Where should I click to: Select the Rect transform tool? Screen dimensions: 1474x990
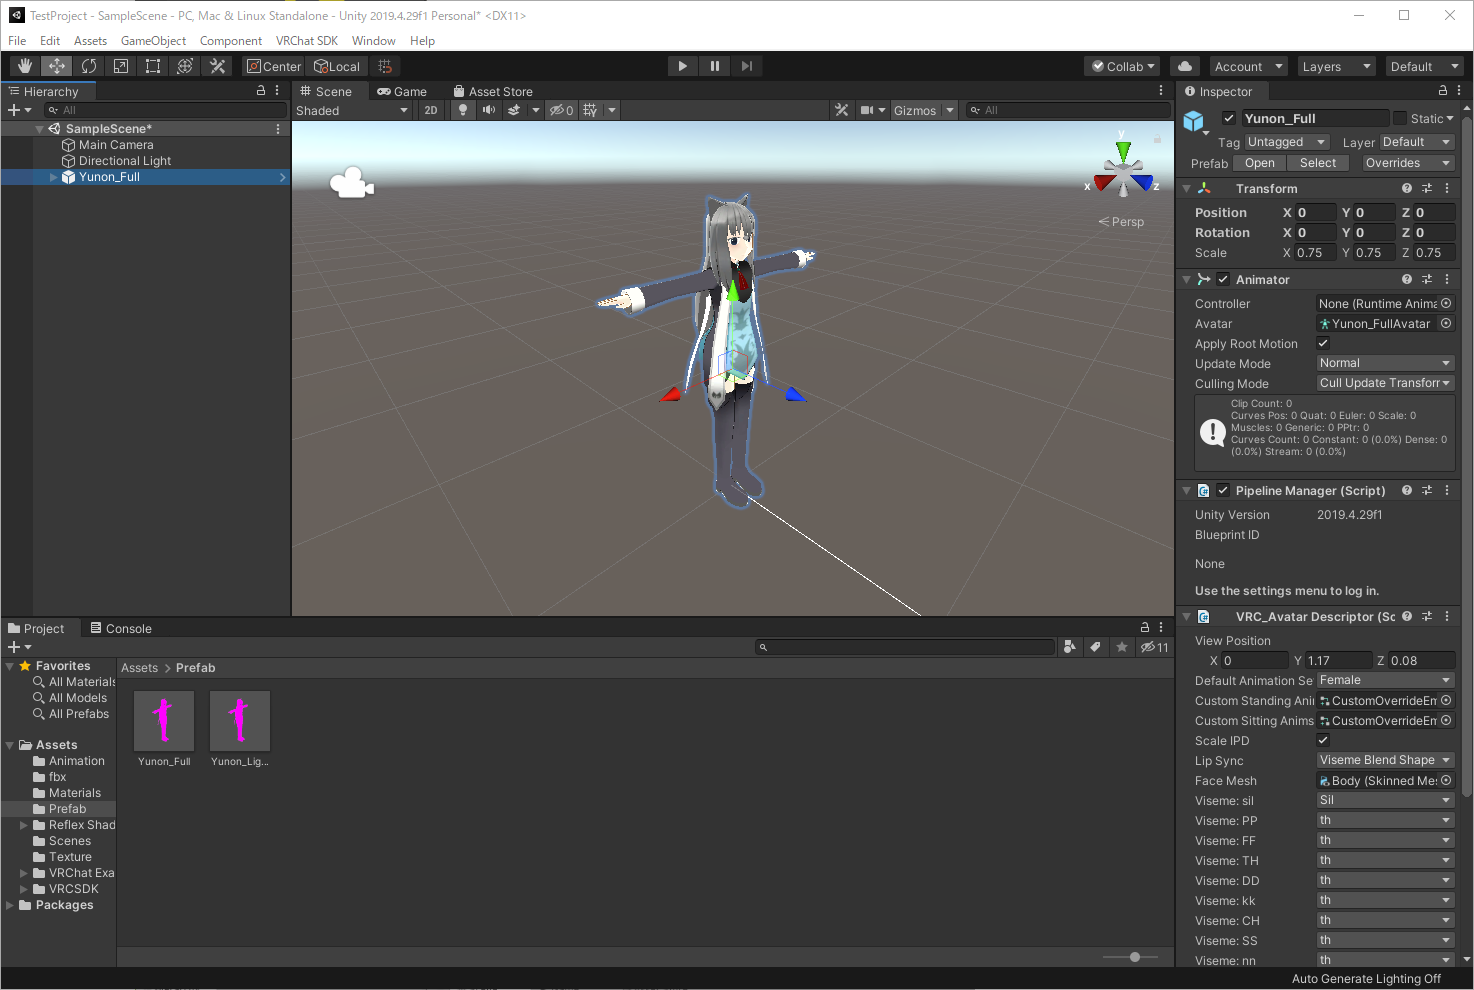coord(153,66)
